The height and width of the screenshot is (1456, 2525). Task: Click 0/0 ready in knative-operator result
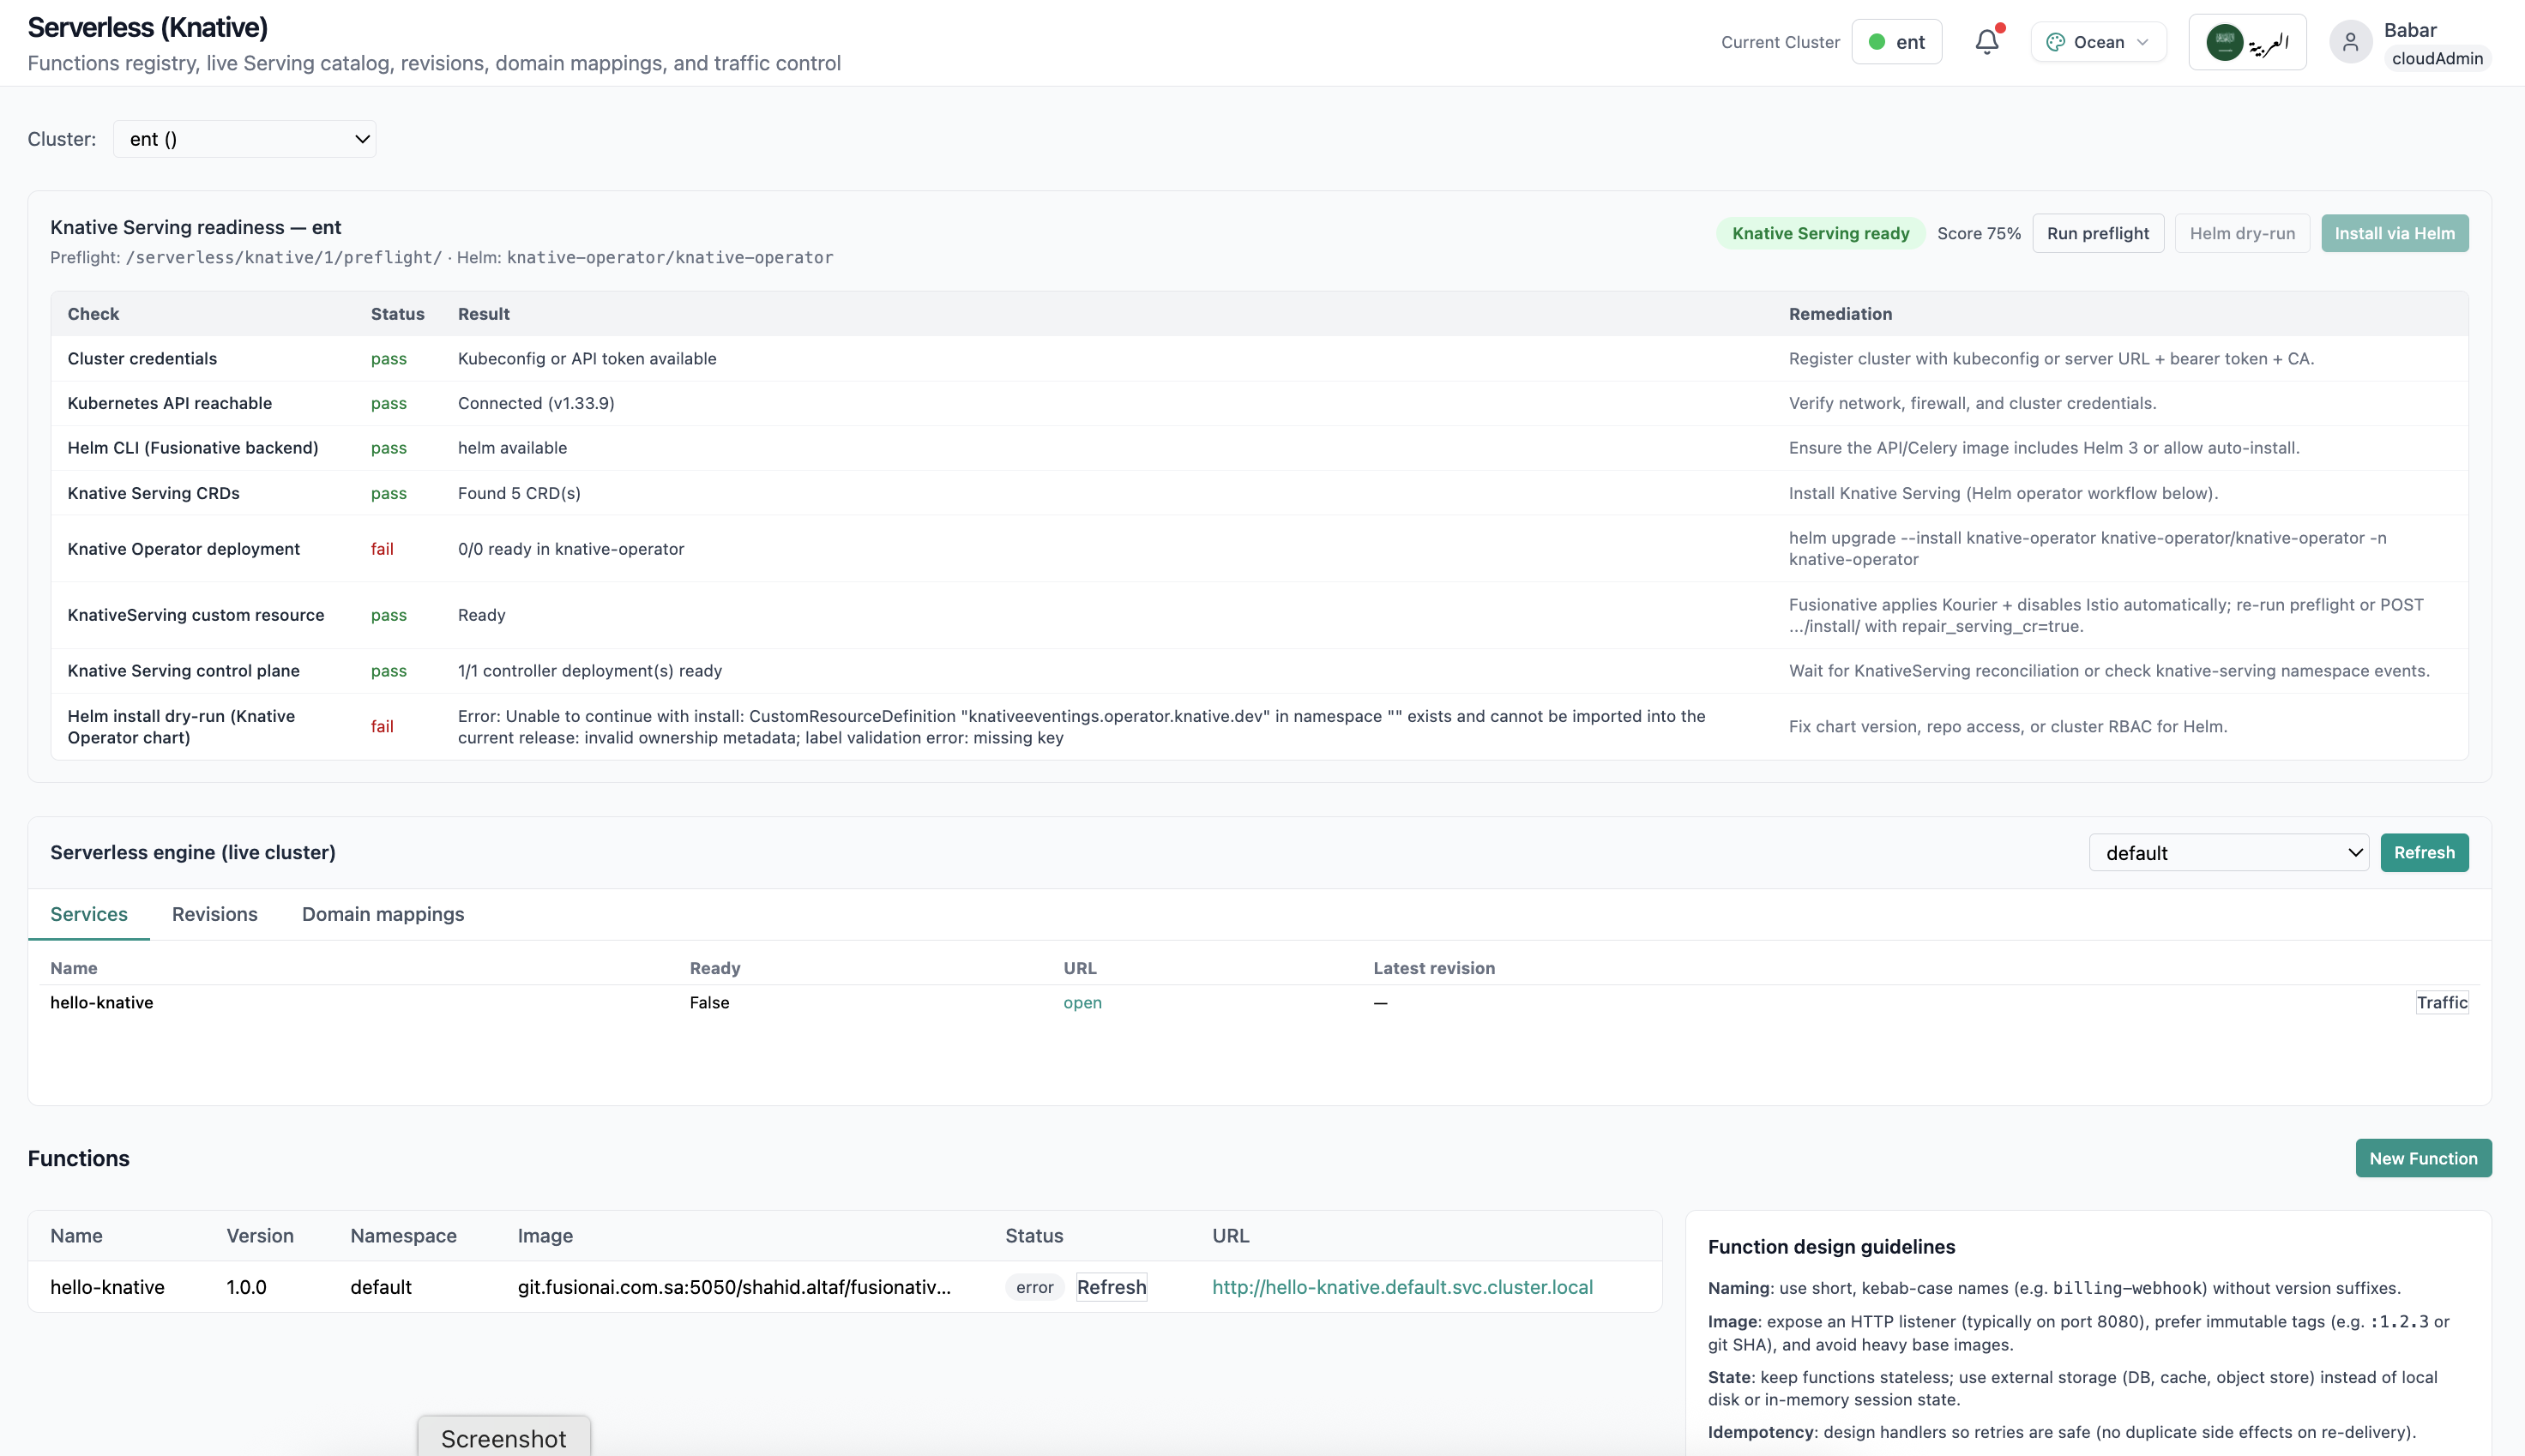tap(571, 549)
